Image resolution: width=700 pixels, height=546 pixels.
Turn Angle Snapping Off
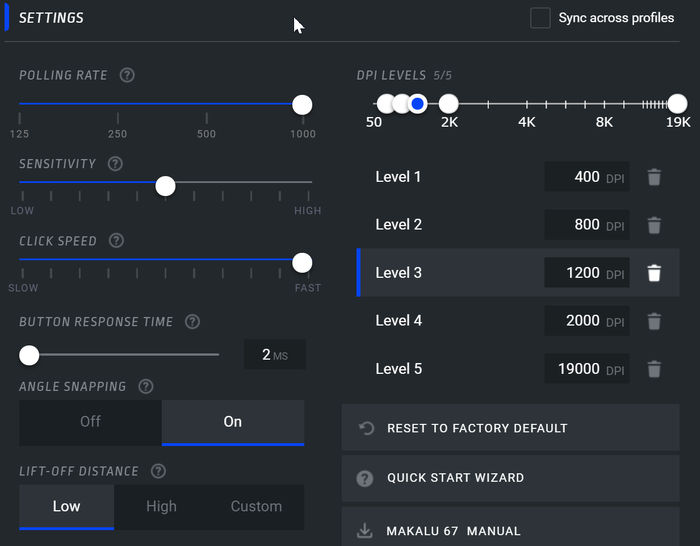[x=91, y=422]
